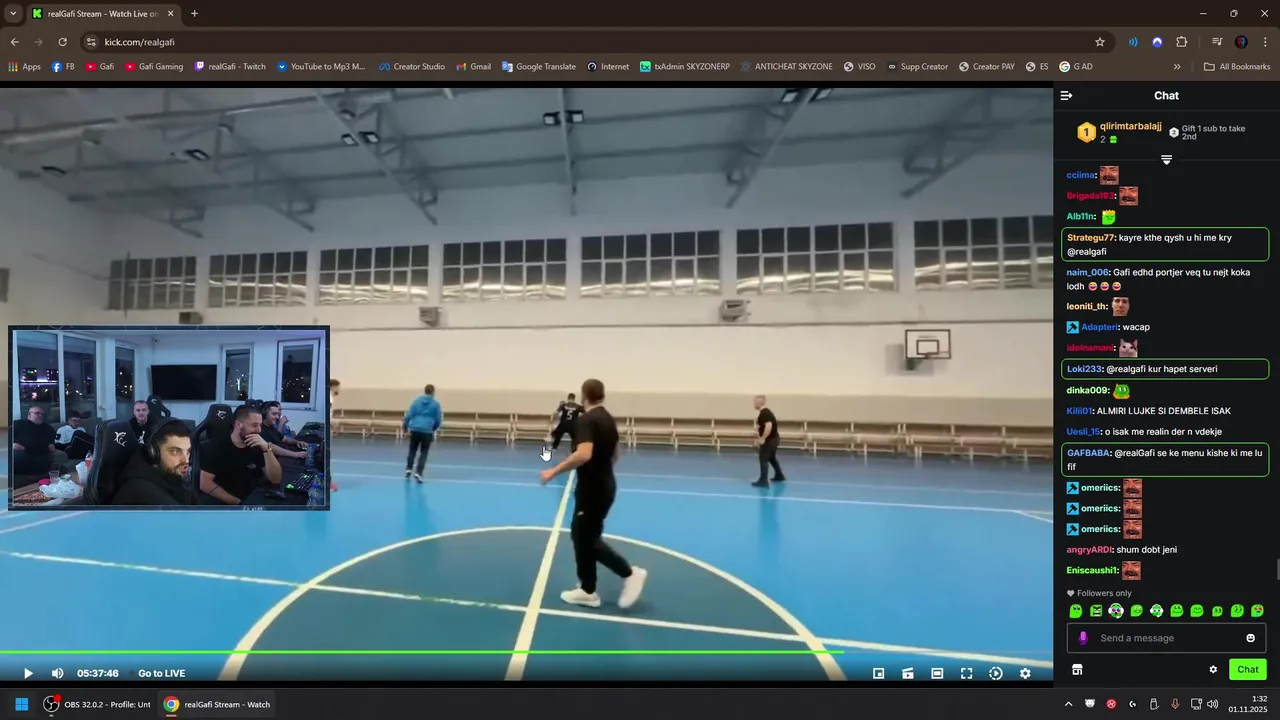This screenshot has height=720, width=1280.
Task: Click the purple microphone icon in chat
Action: point(1082,638)
